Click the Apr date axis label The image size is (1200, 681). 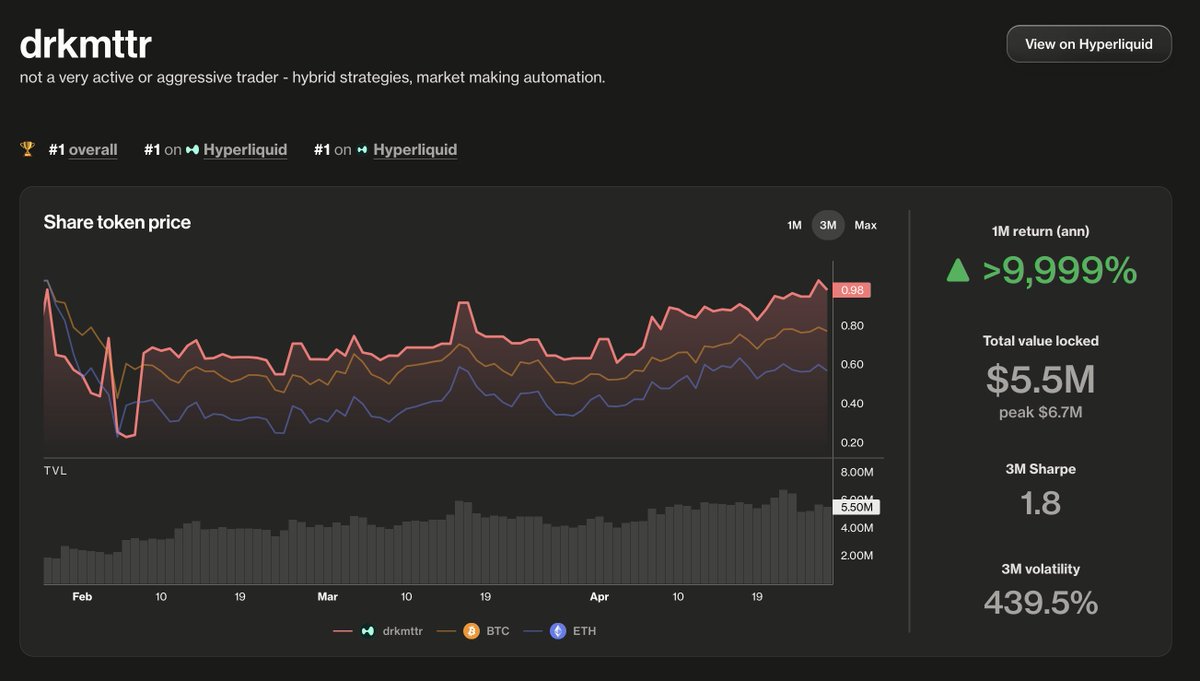[599, 597]
